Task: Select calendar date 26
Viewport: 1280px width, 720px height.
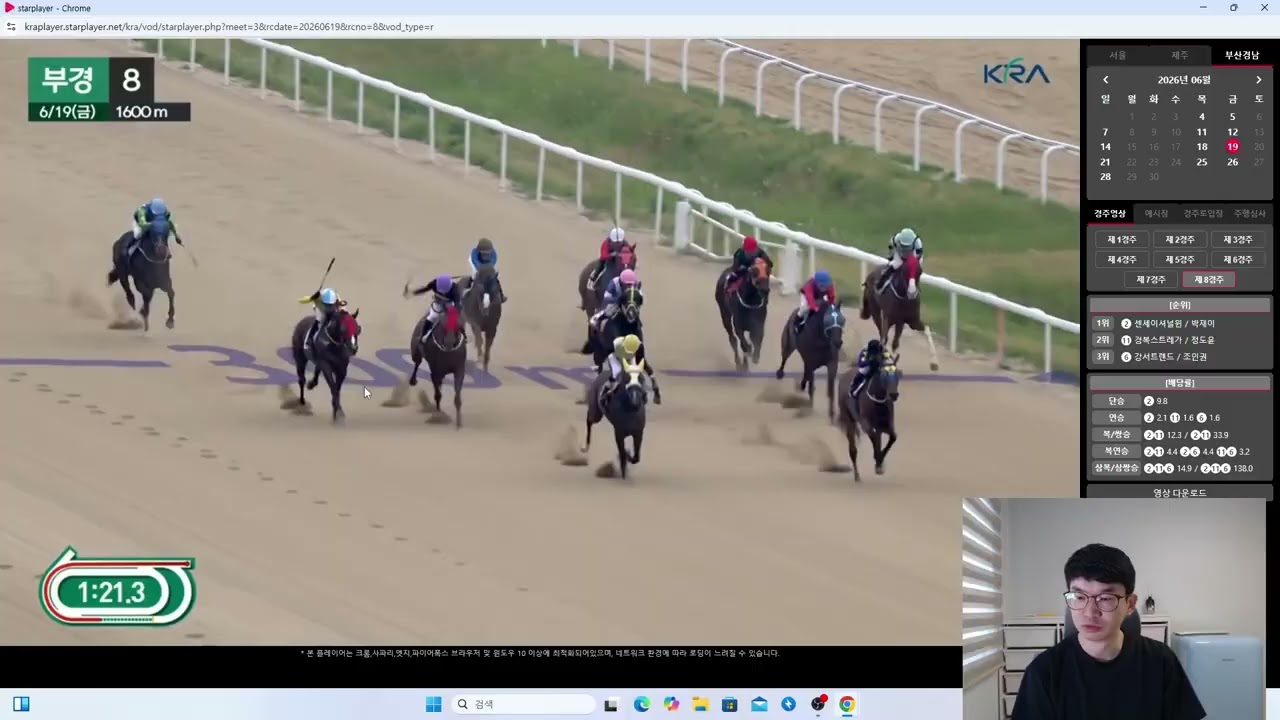Action: pos(1232,162)
